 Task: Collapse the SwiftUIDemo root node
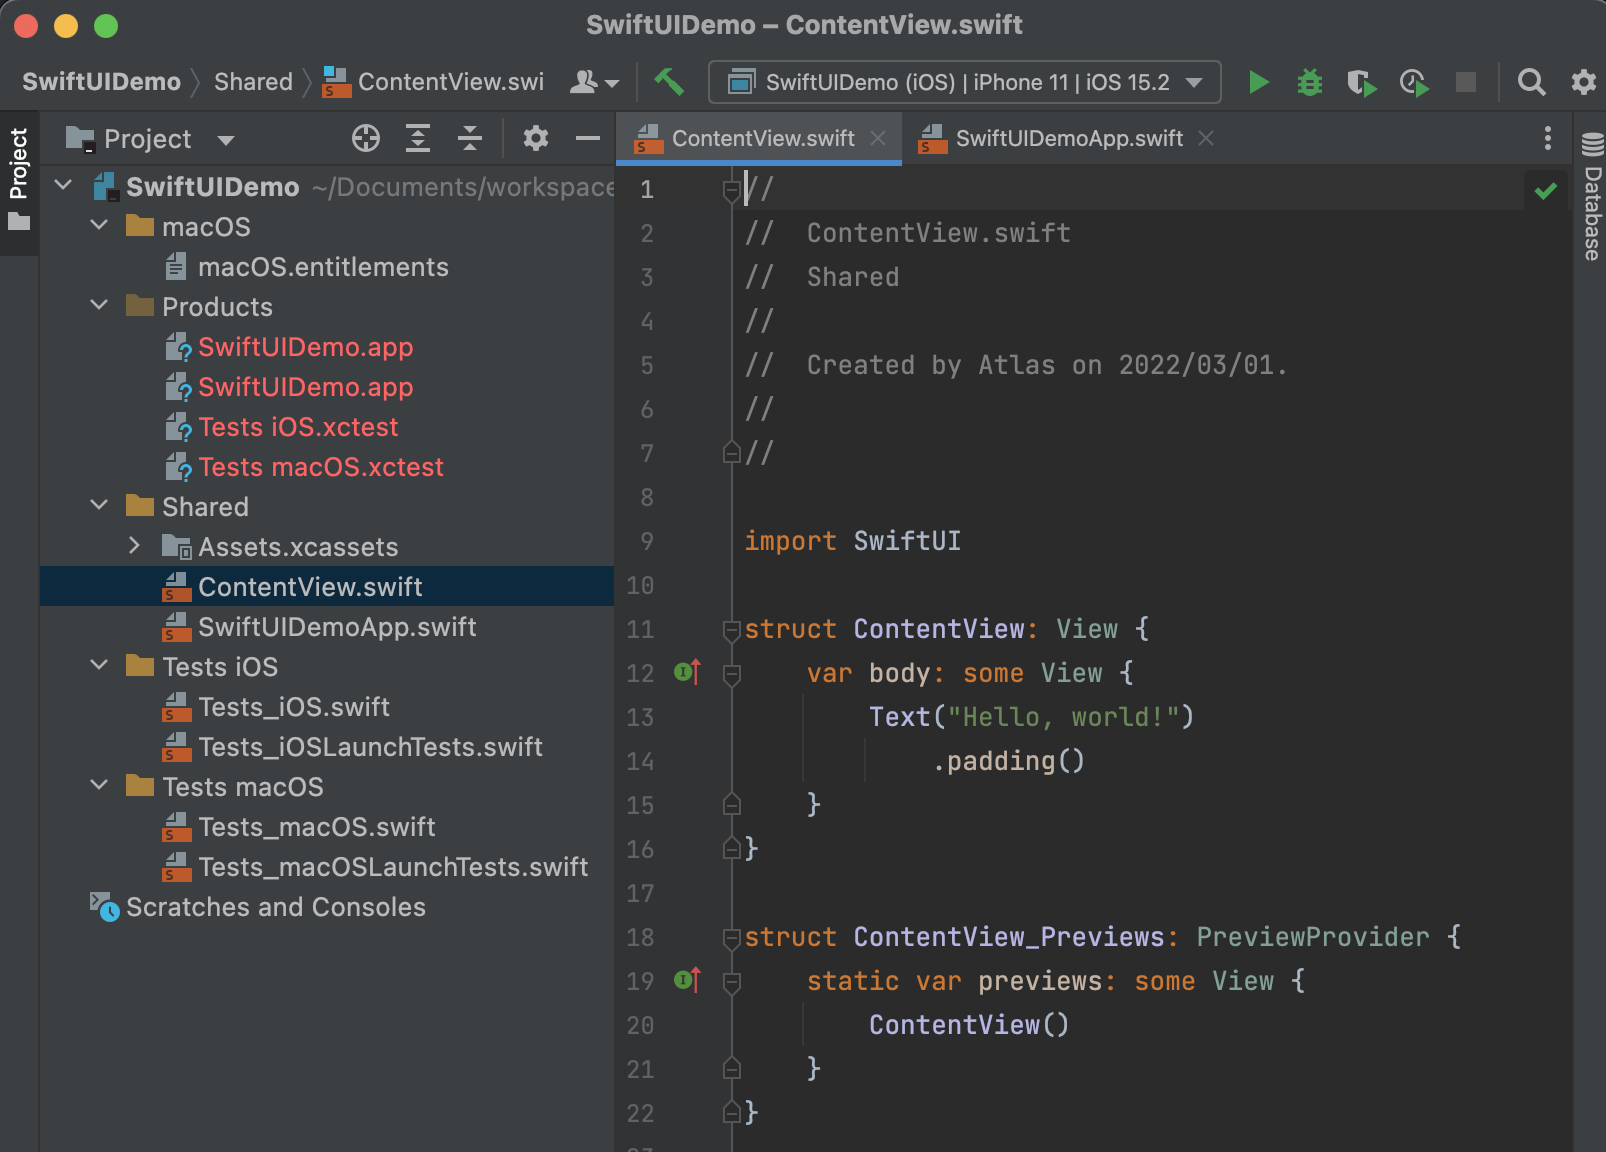[x=64, y=185]
